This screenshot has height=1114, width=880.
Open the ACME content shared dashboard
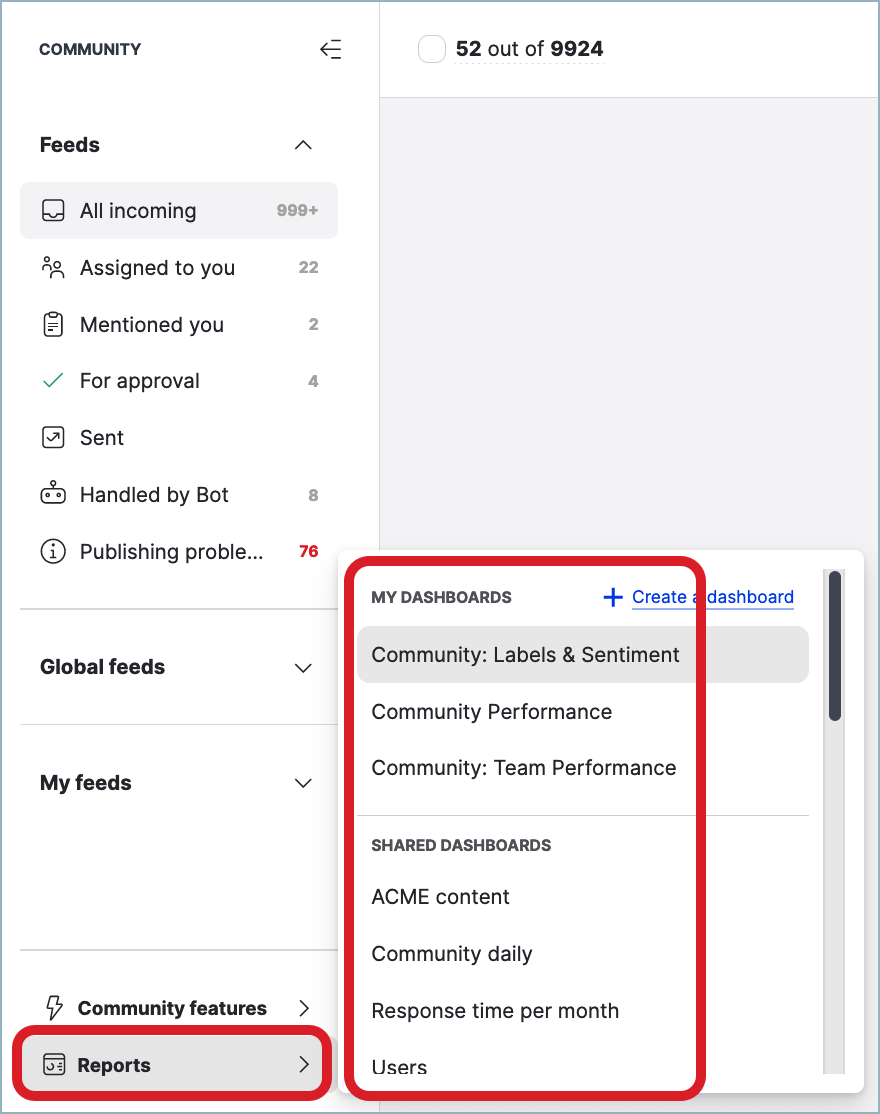(x=440, y=897)
